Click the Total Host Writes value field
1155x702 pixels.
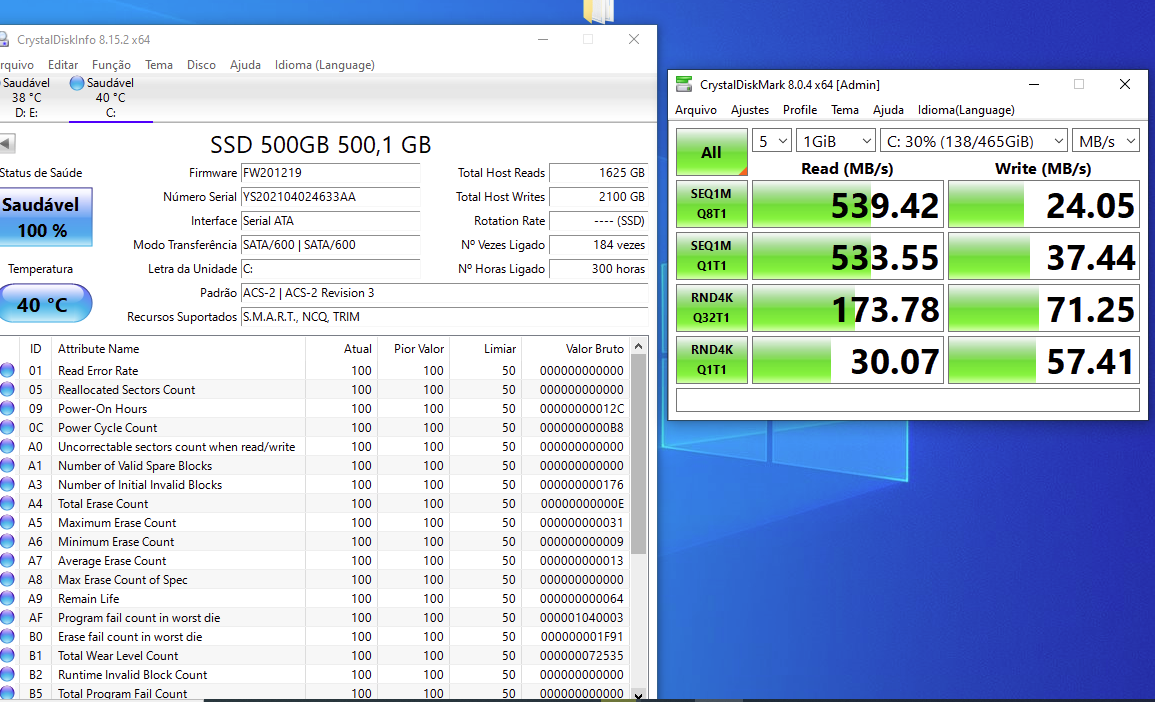tap(598, 197)
